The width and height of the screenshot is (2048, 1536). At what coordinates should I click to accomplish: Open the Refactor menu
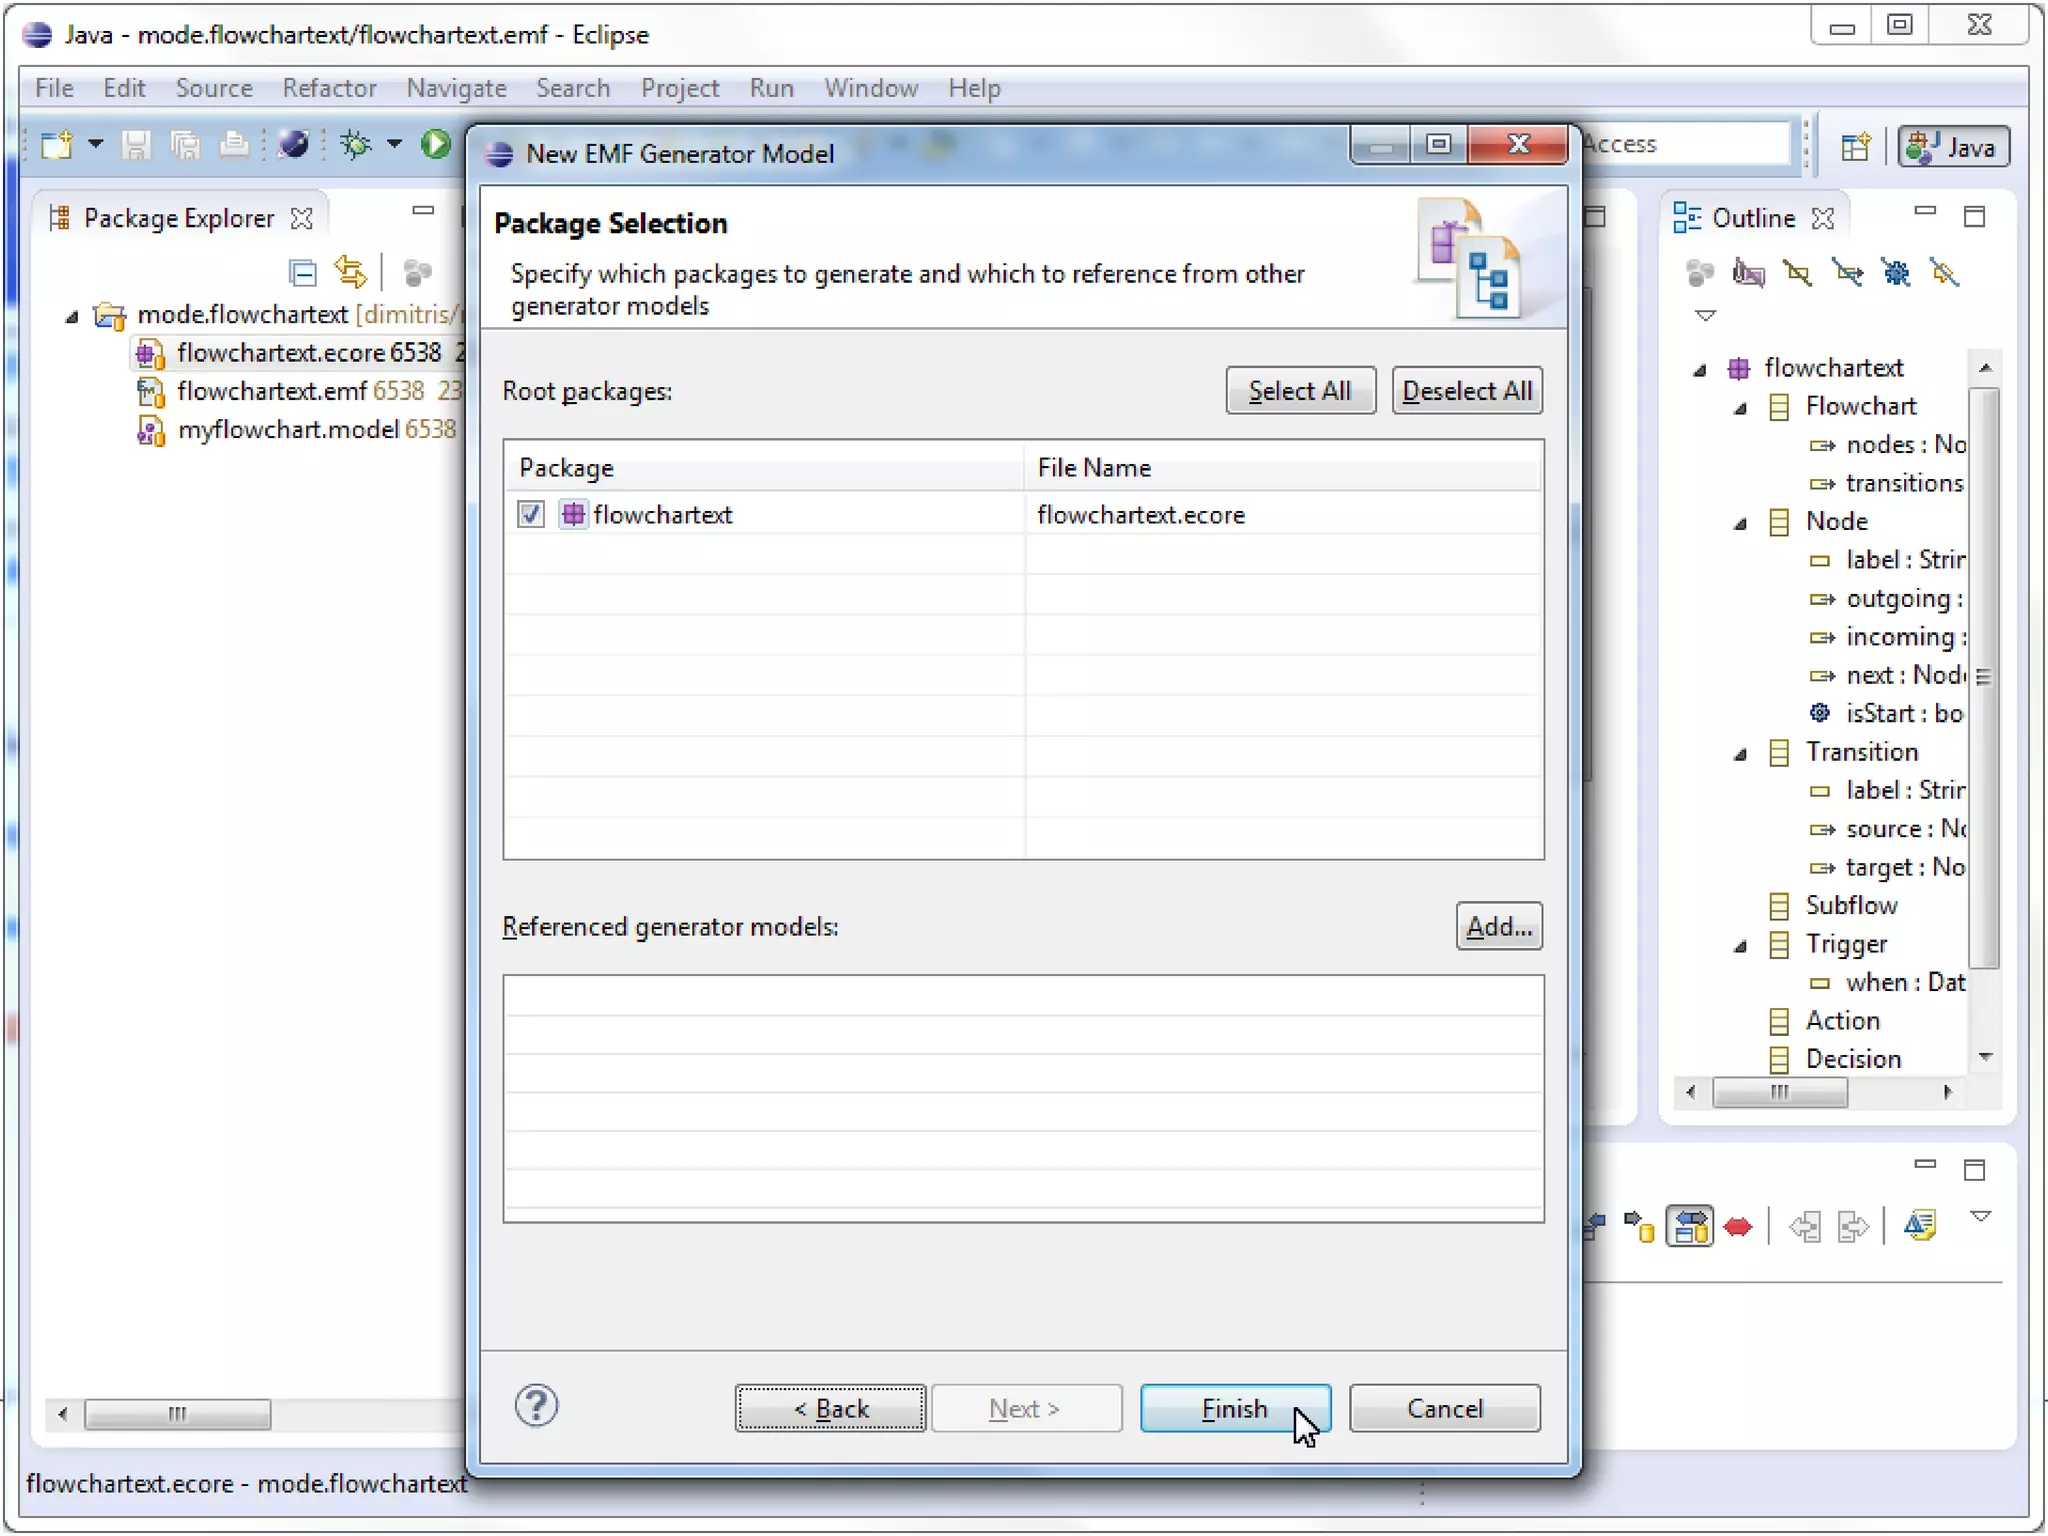click(x=329, y=88)
